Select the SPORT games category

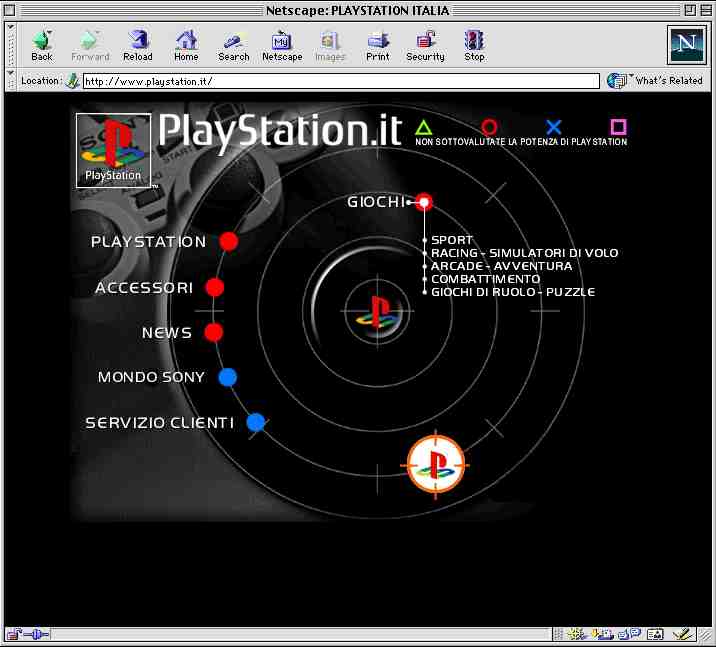(x=452, y=240)
